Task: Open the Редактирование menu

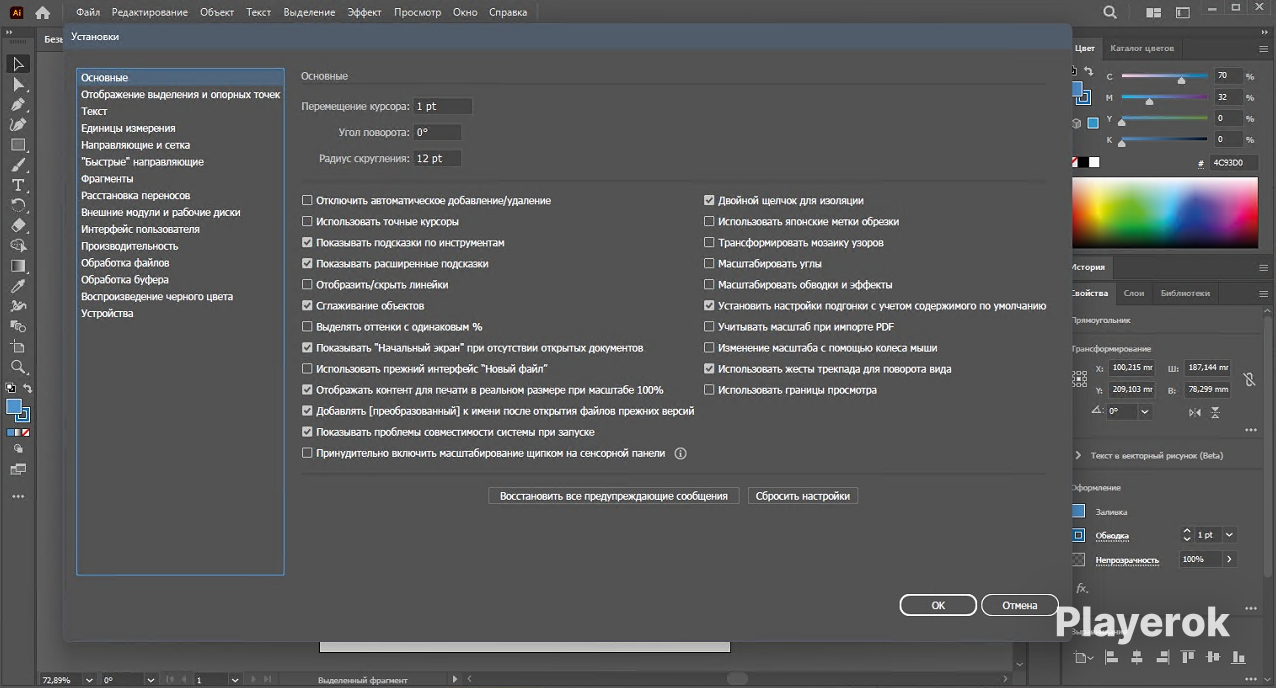Action: pos(150,13)
